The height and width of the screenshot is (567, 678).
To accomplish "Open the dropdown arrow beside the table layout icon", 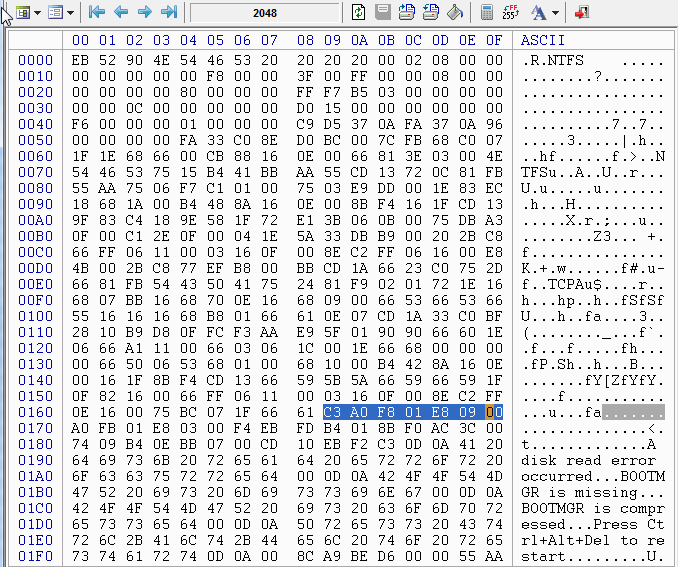I will click(37, 13).
